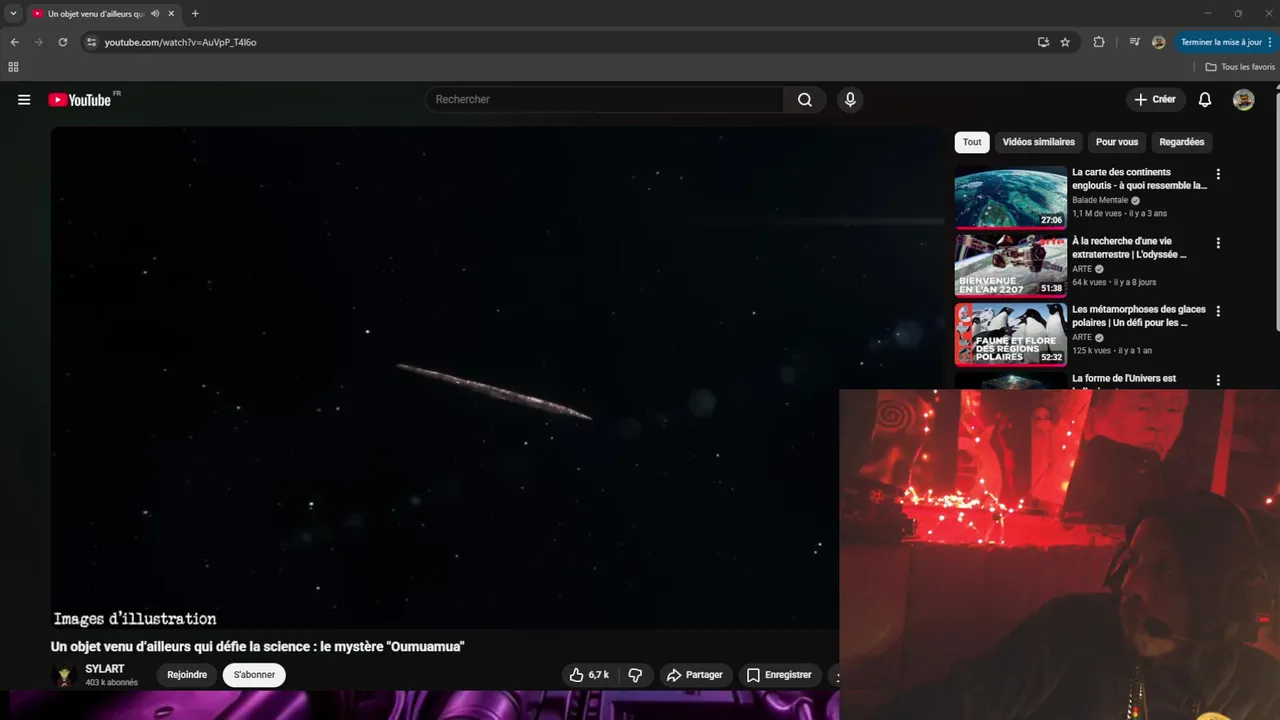
Task: Save video with Enregistrer button
Action: [x=779, y=675]
